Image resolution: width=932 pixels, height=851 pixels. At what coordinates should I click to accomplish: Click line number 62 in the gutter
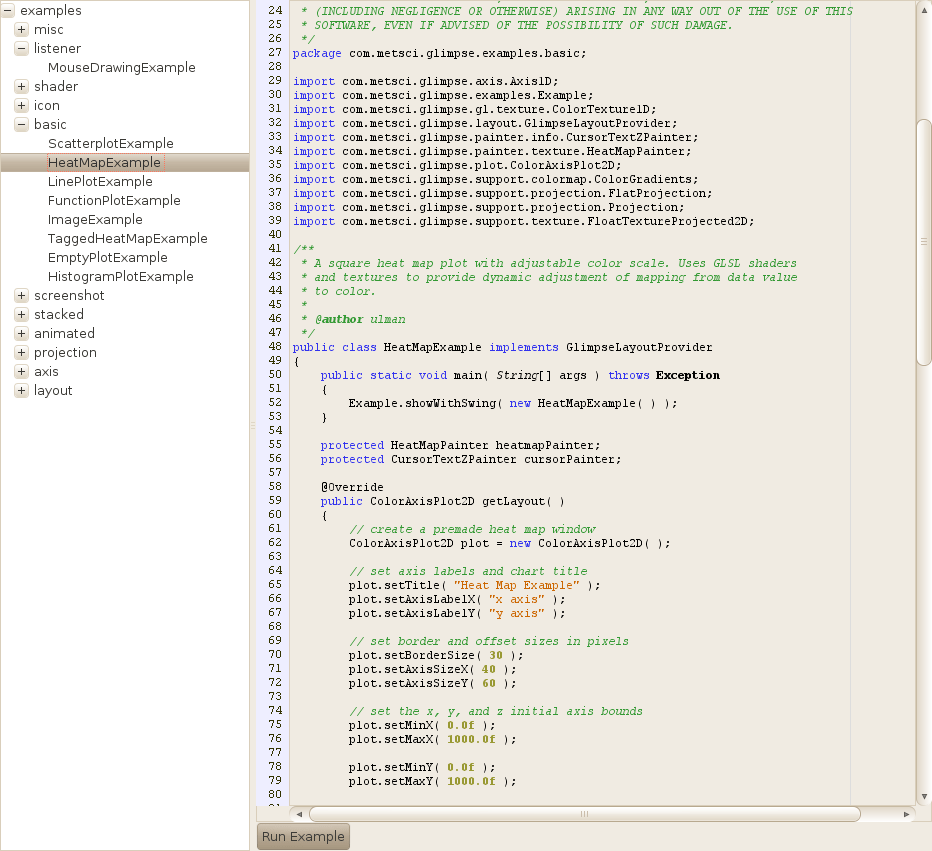click(275, 543)
